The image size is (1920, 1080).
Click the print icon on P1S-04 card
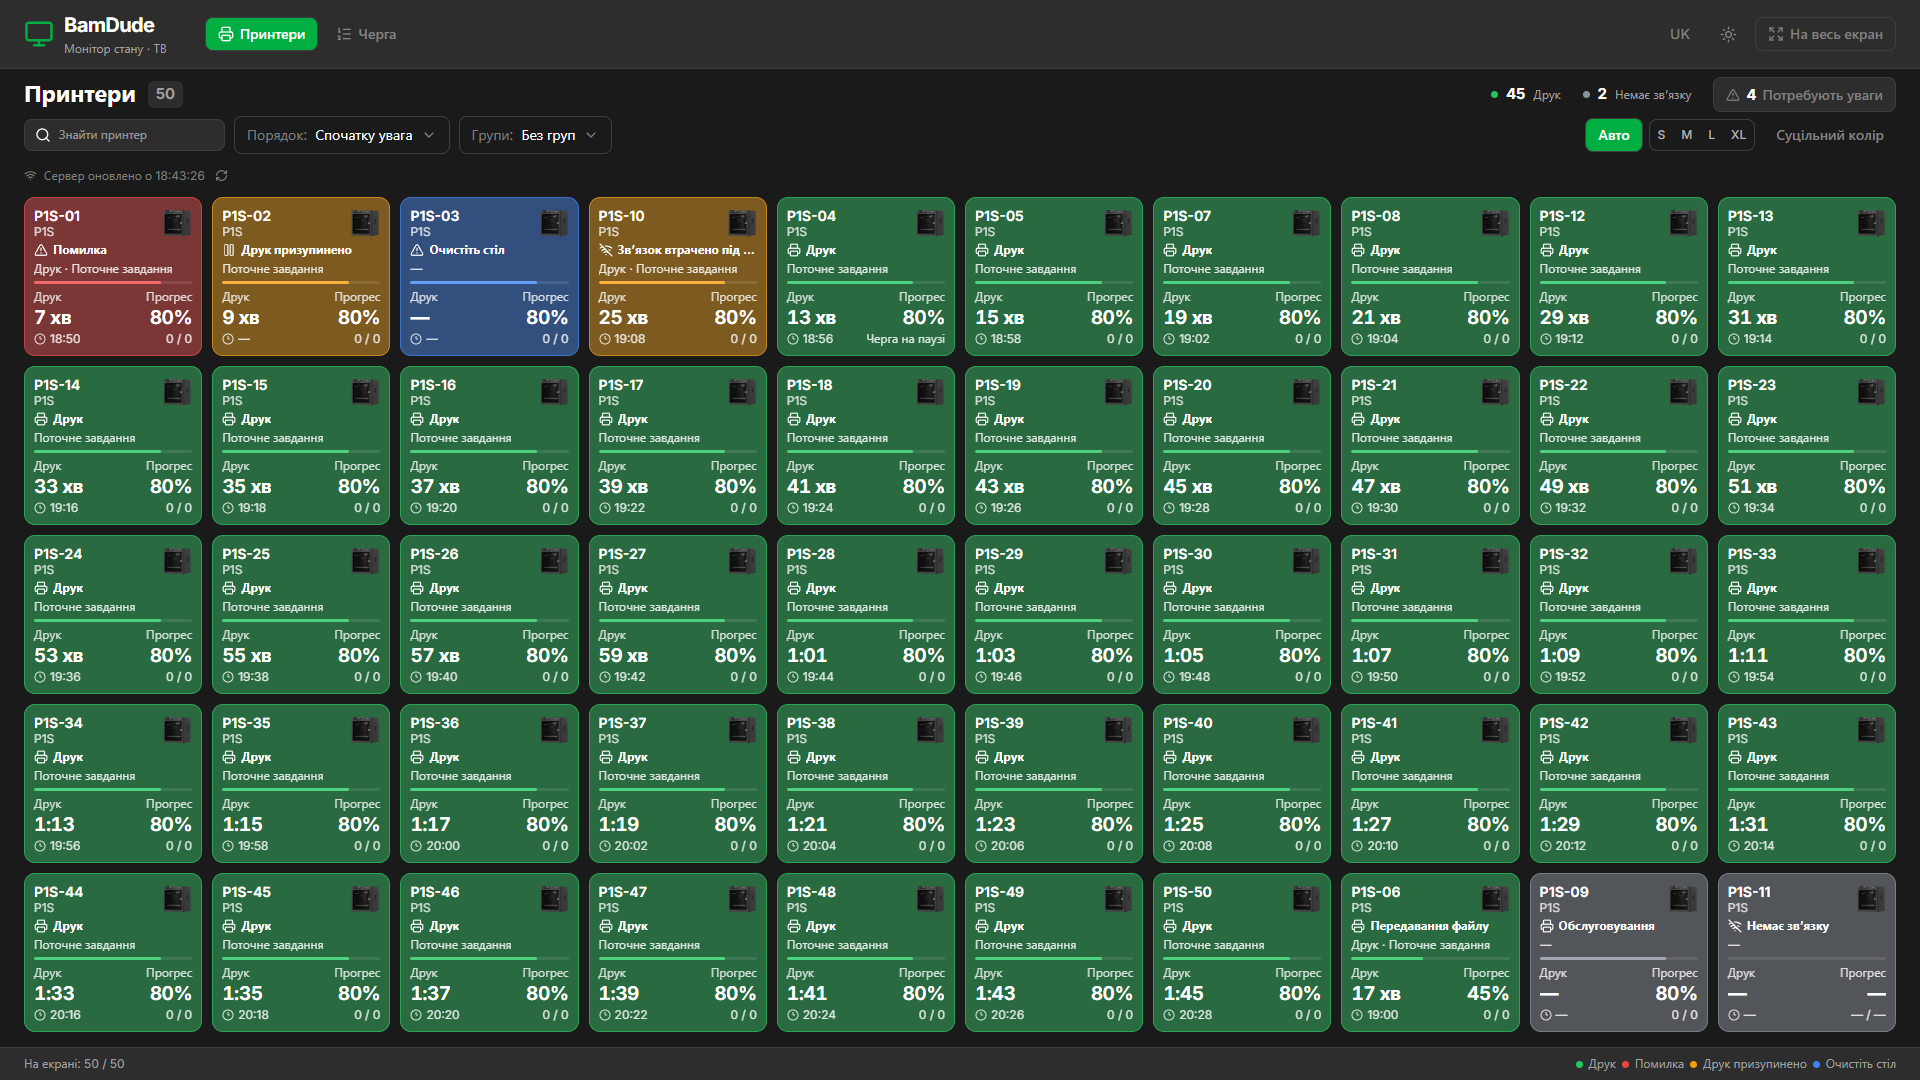coord(793,250)
